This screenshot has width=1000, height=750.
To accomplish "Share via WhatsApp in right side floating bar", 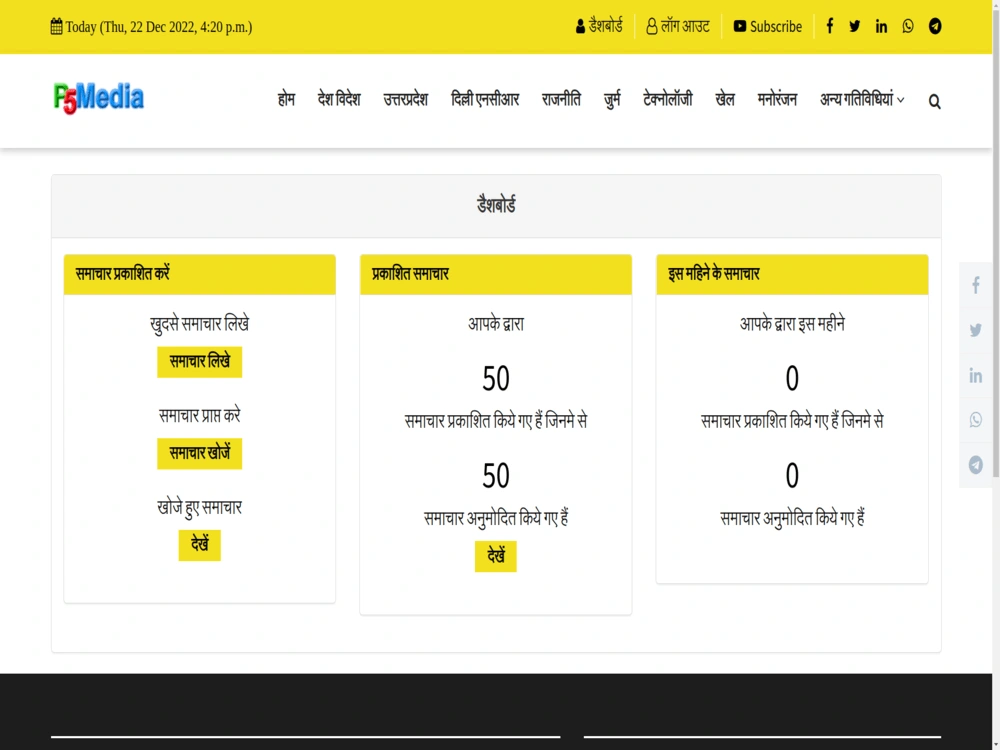I will coord(975,420).
